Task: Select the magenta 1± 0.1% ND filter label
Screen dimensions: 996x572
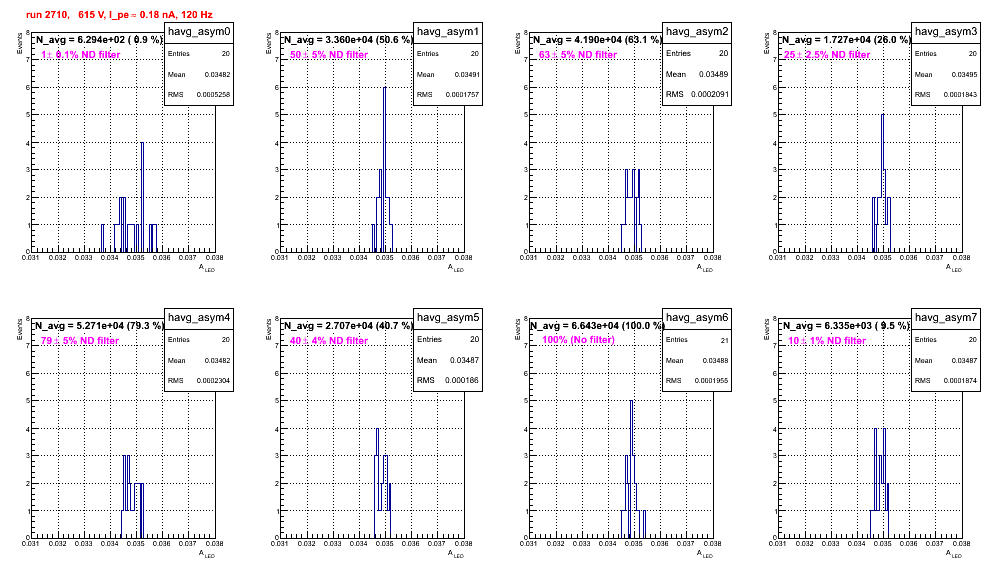Action: click(80, 55)
